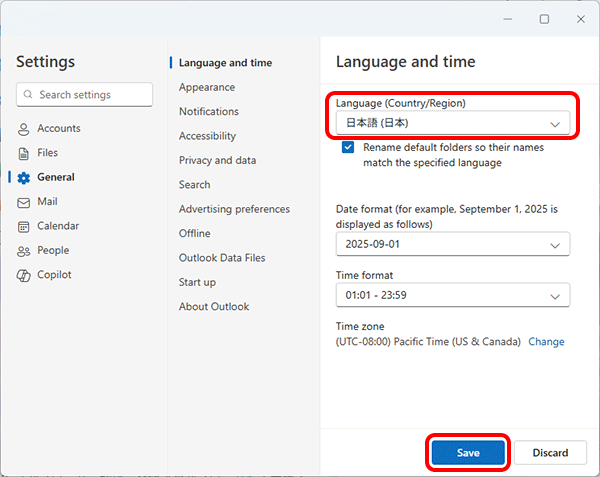Open the Notifications settings section

tap(209, 111)
